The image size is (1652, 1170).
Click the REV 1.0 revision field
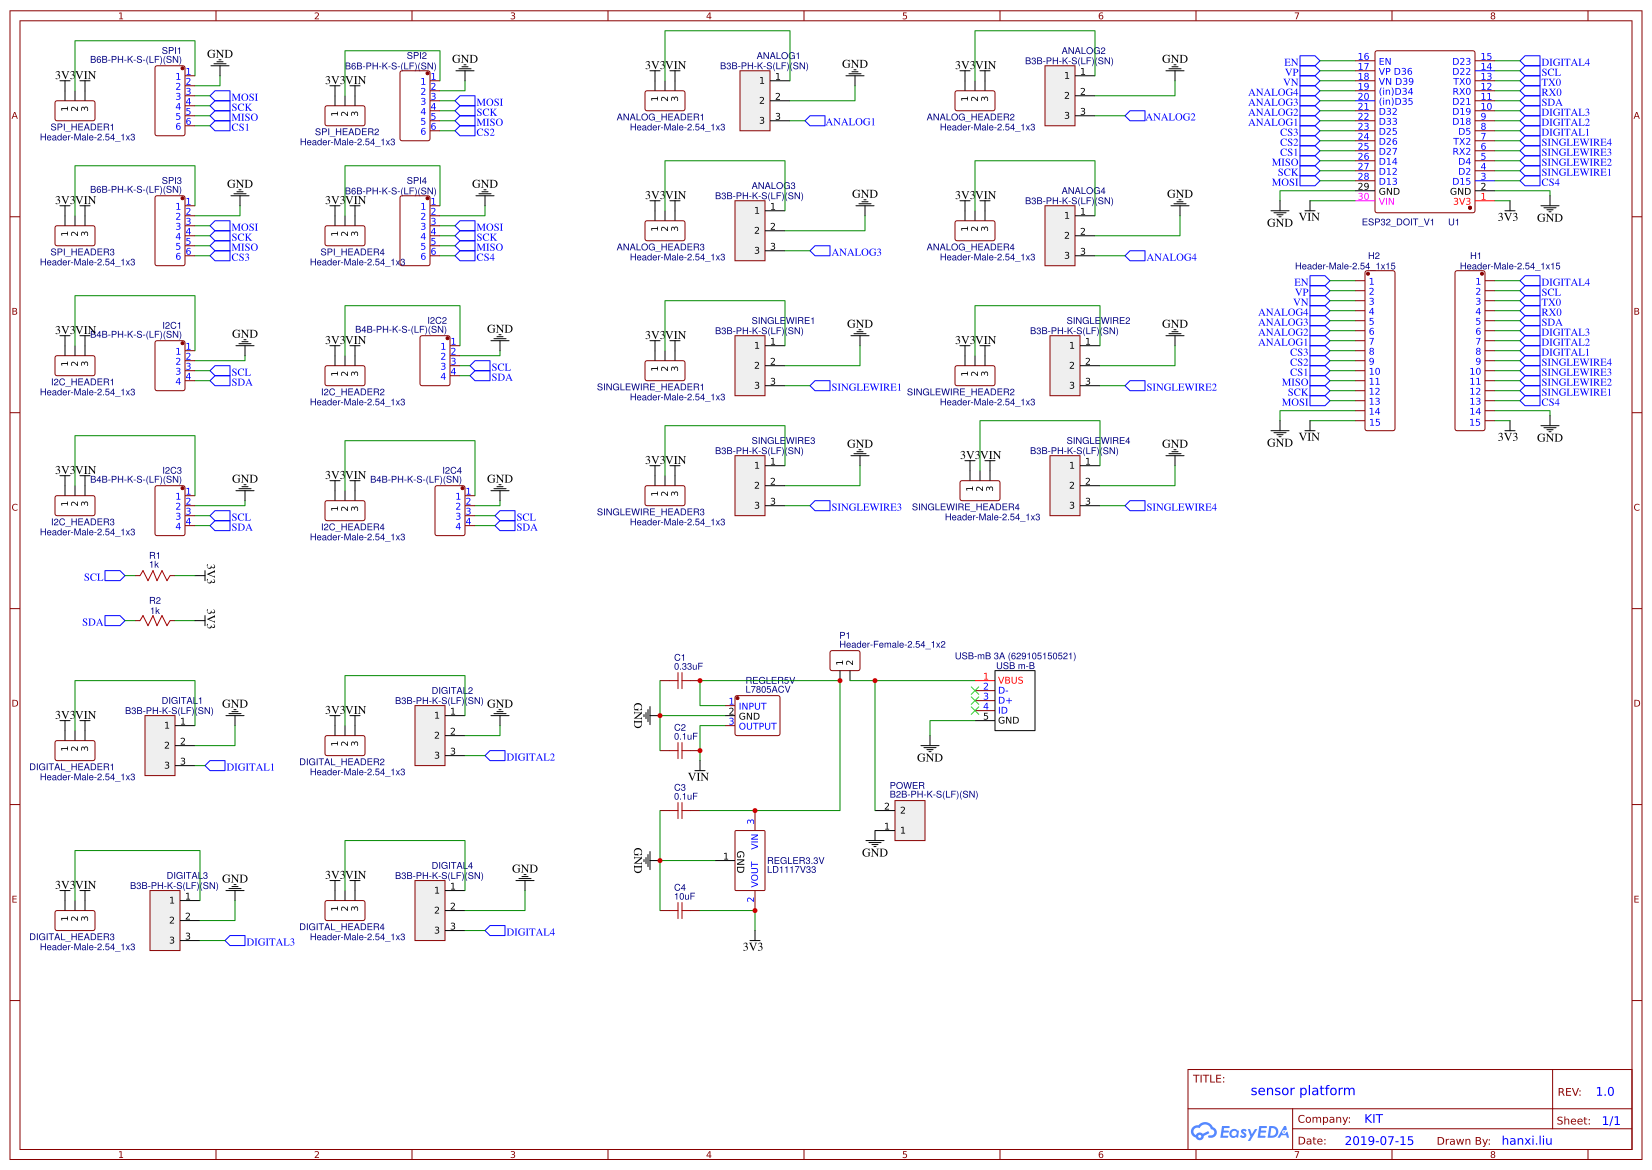click(x=1604, y=1092)
